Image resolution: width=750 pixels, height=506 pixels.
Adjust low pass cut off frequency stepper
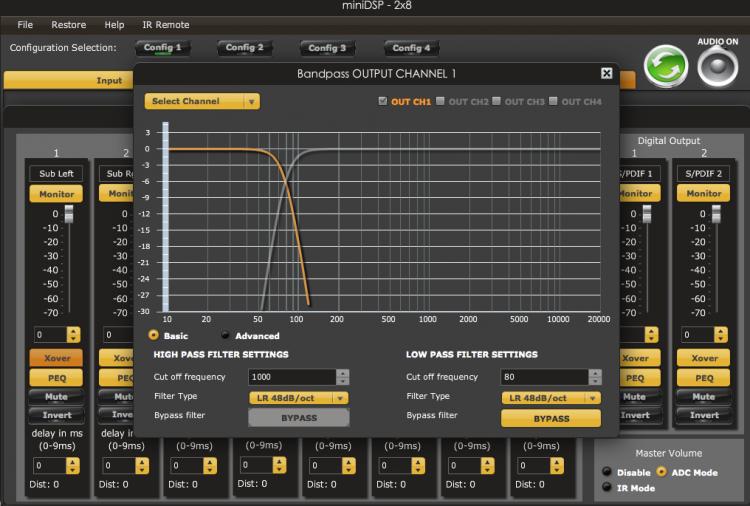pyautogui.click(x=595, y=377)
